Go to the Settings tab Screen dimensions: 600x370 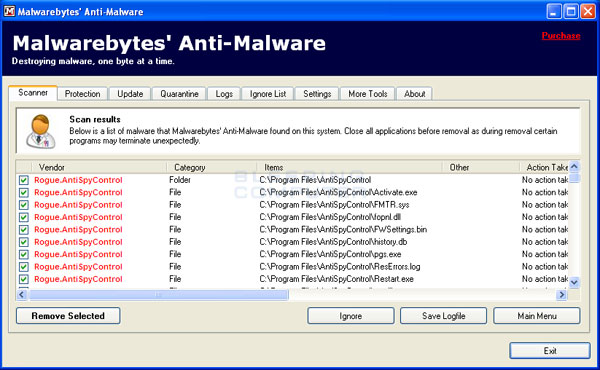click(317, 94)
